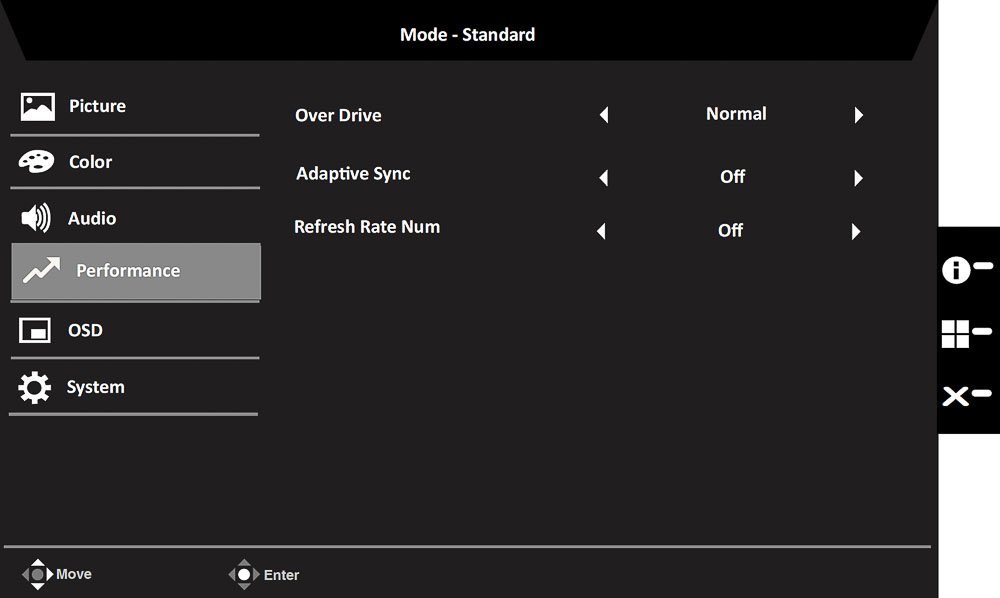1000x598 pixels.
Task: Open the mode grid side button
Action: [966, 333]
